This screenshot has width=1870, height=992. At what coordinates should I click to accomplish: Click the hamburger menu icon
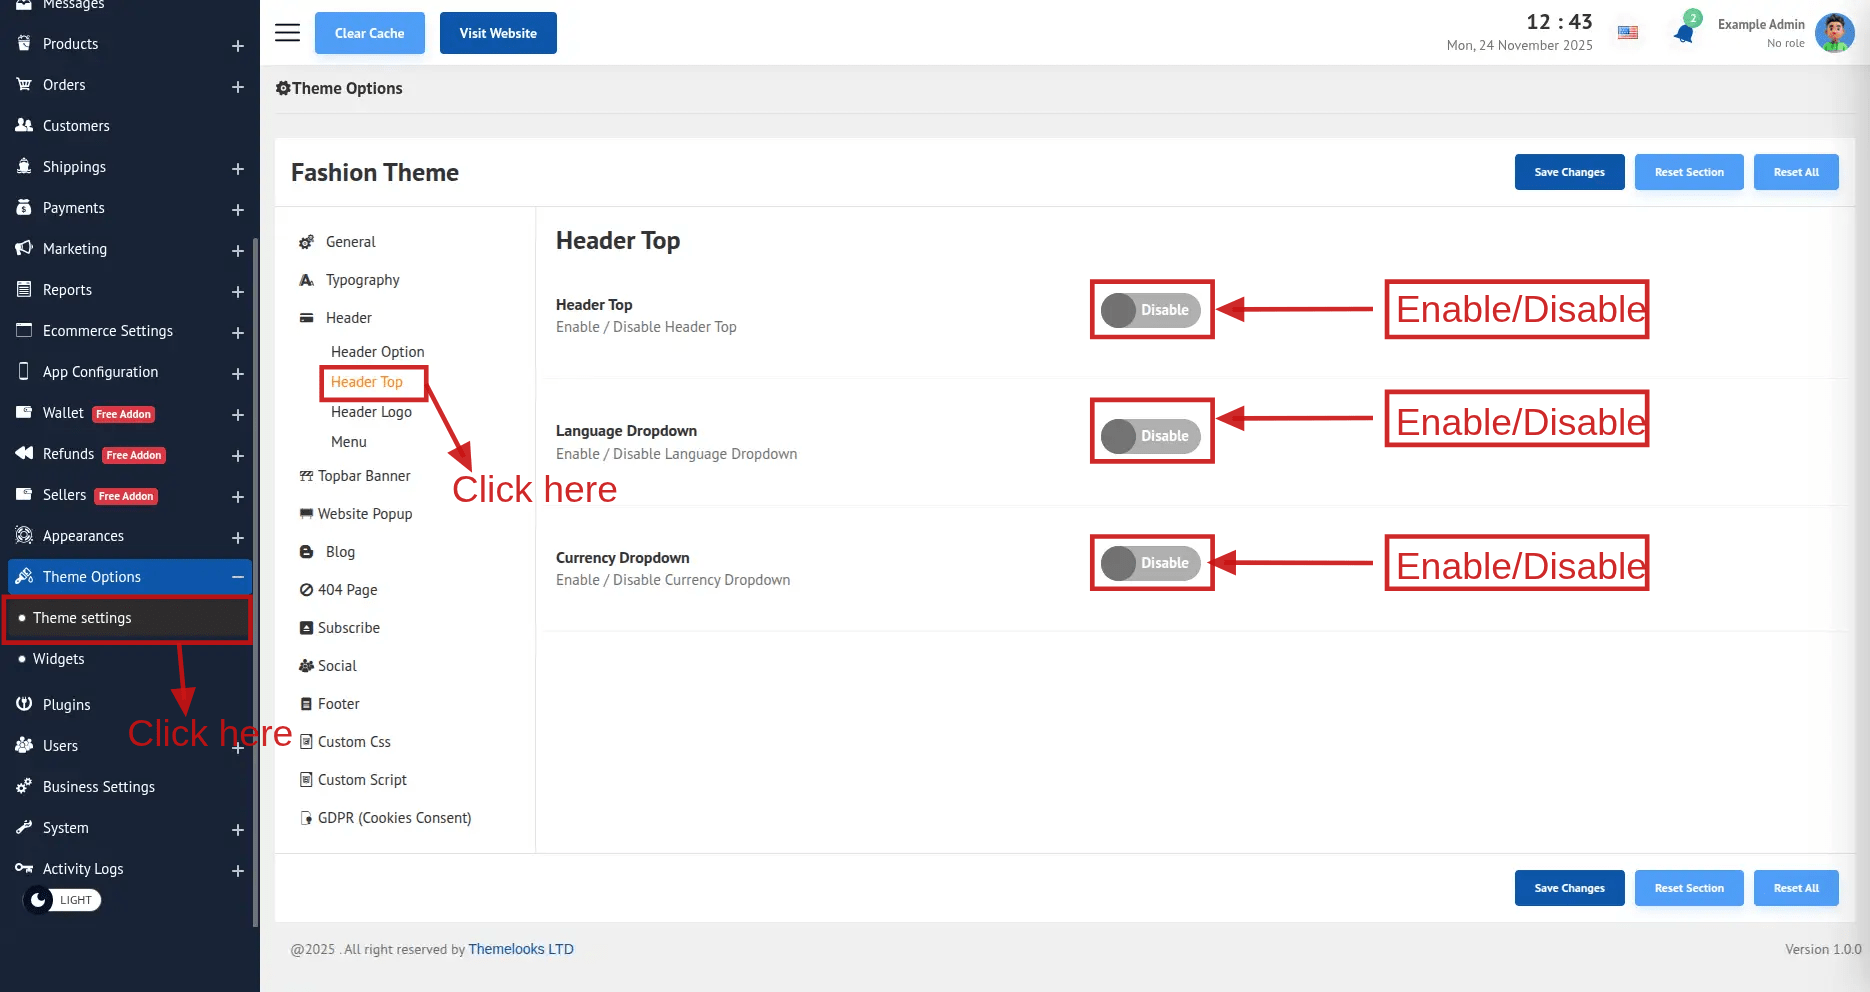[x=287, y=33]
